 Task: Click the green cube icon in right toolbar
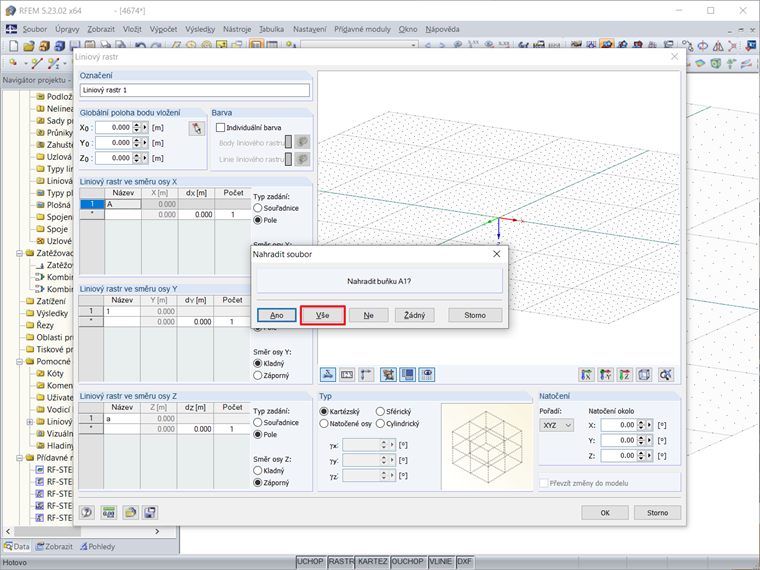tap(715, 63)
